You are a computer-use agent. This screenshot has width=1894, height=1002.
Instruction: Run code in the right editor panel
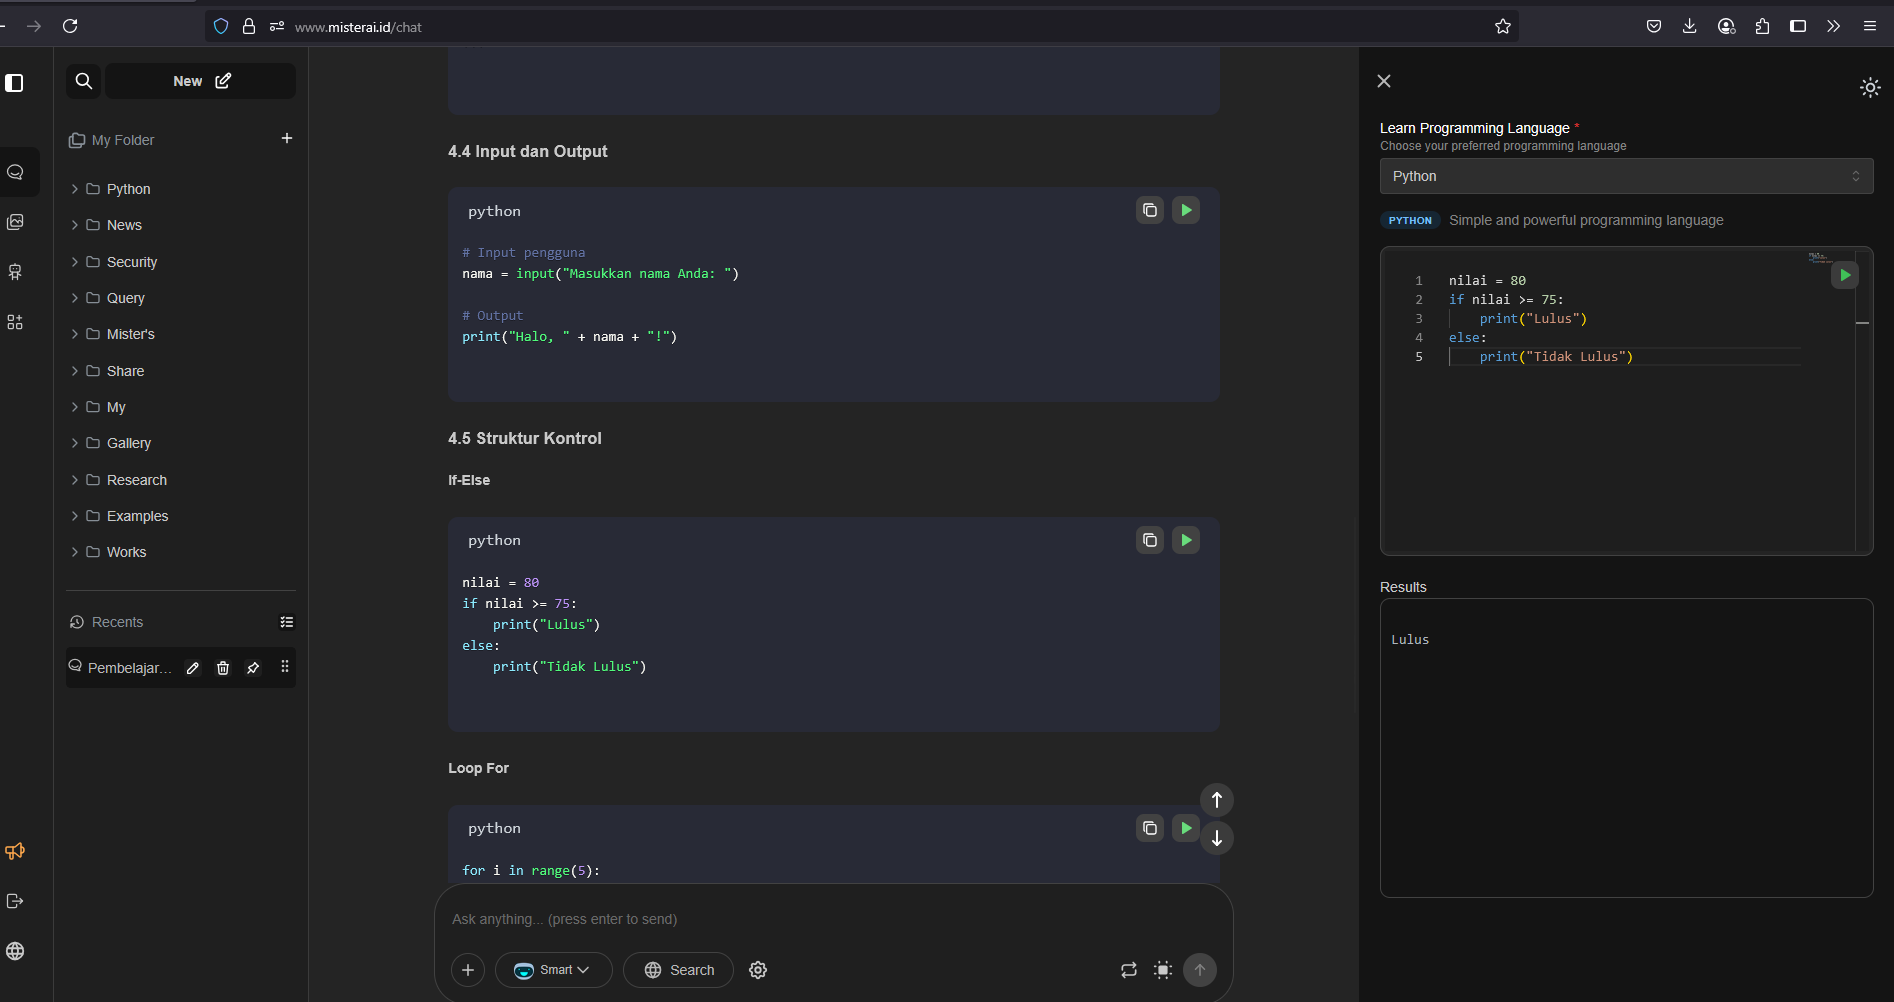tap(1844, 275)
